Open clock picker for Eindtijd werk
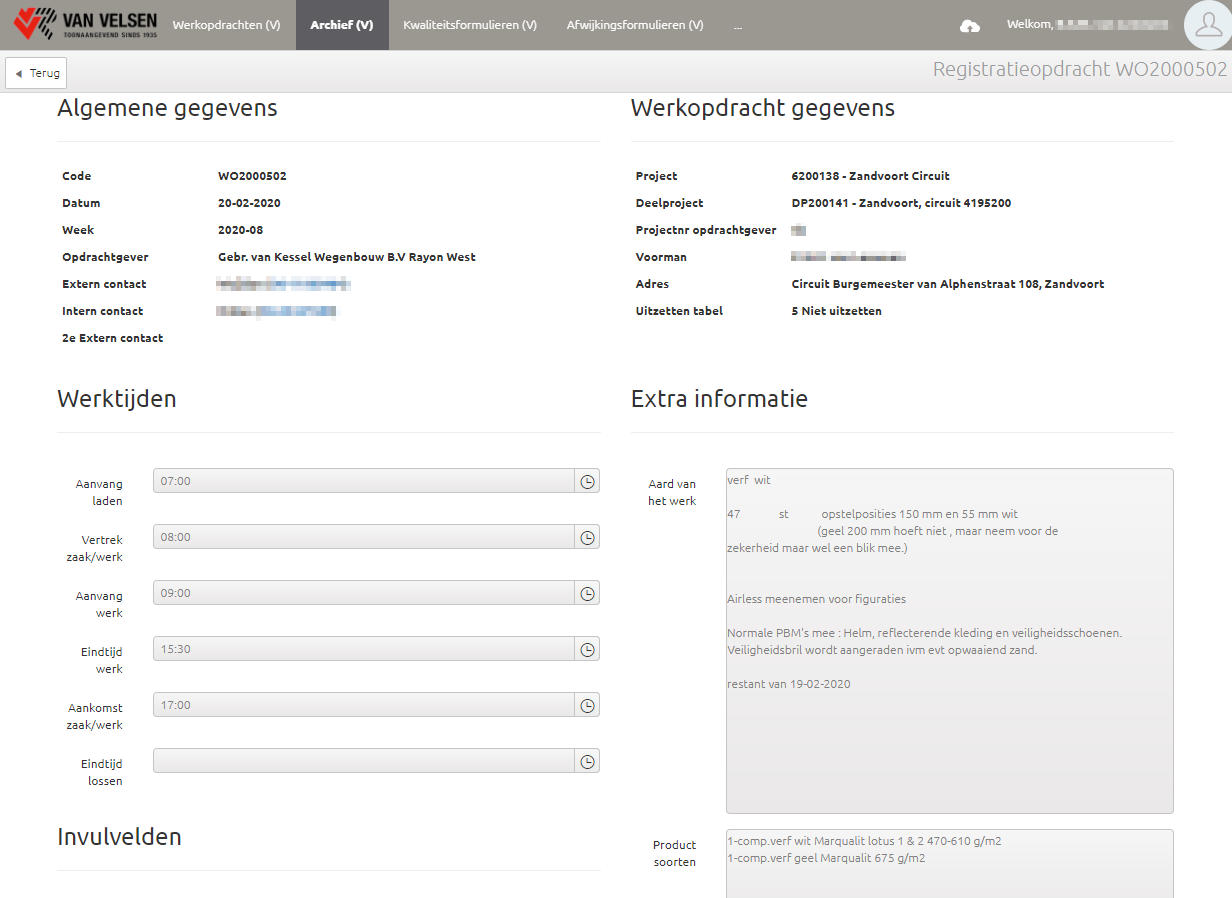Image resolution: width=1232 pixels, height=898 pixels. tap(588, 649)
